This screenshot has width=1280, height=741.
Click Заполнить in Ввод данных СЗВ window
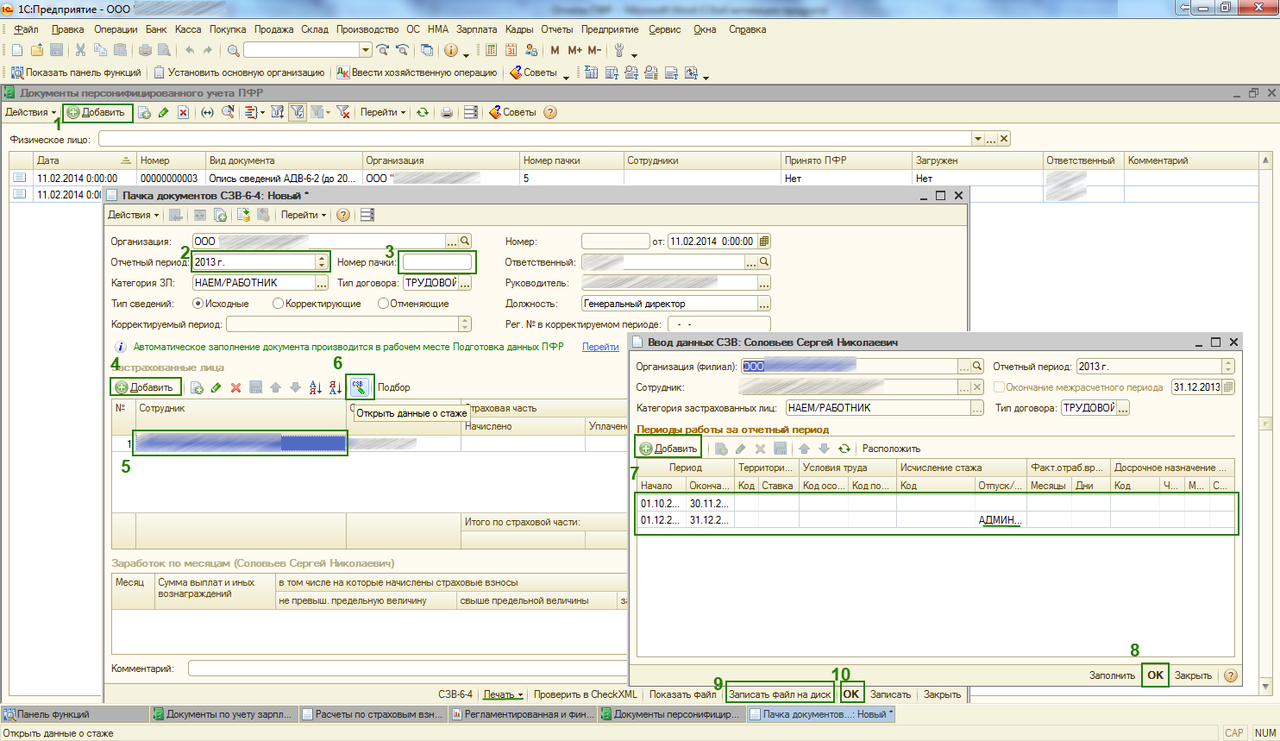pos(1112,675)
